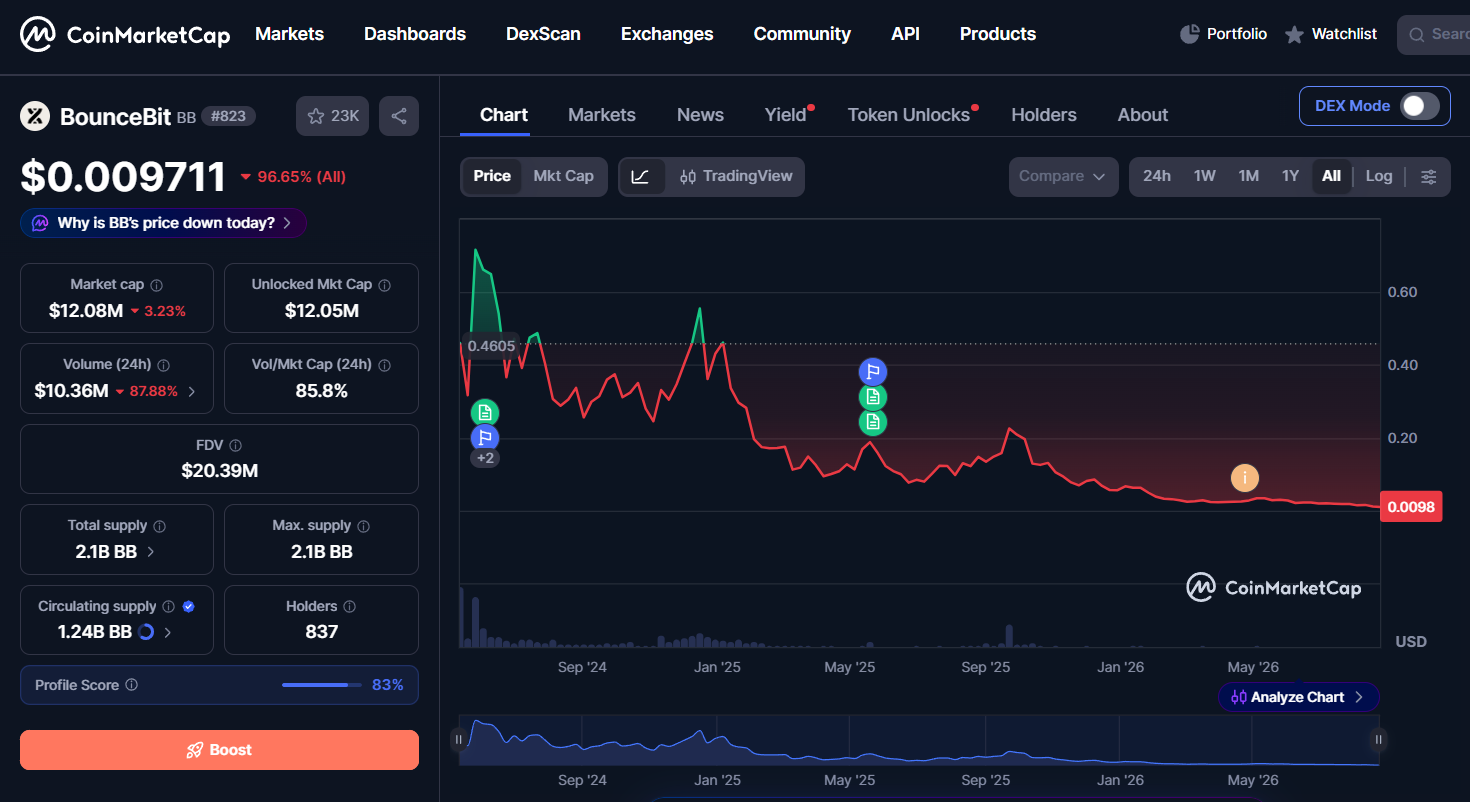1470x802 pixels.
Task: Click the orange info marker on the chart
Action: click(x=1245, y=478)
